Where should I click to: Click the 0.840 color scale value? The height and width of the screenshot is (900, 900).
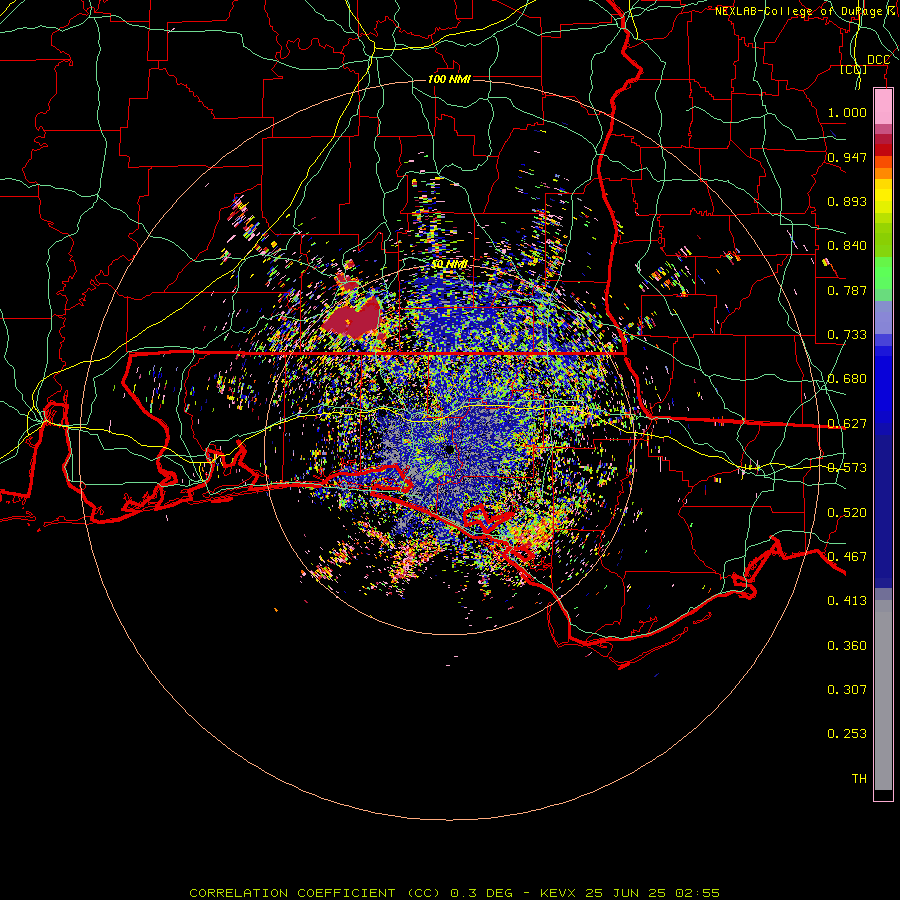[x=847, y=246]
